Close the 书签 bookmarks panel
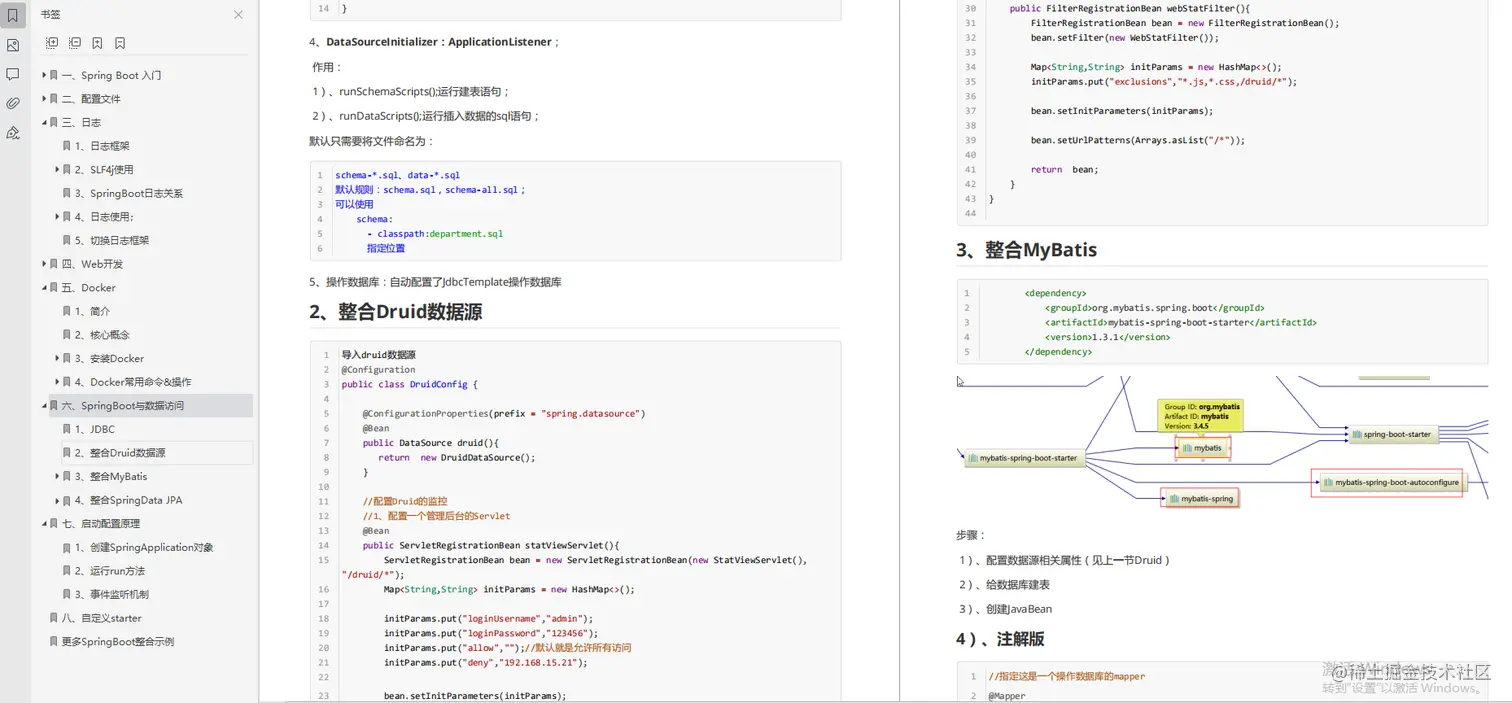The width and height of the screenshot is (1512, 703). [x=238, y=15]
